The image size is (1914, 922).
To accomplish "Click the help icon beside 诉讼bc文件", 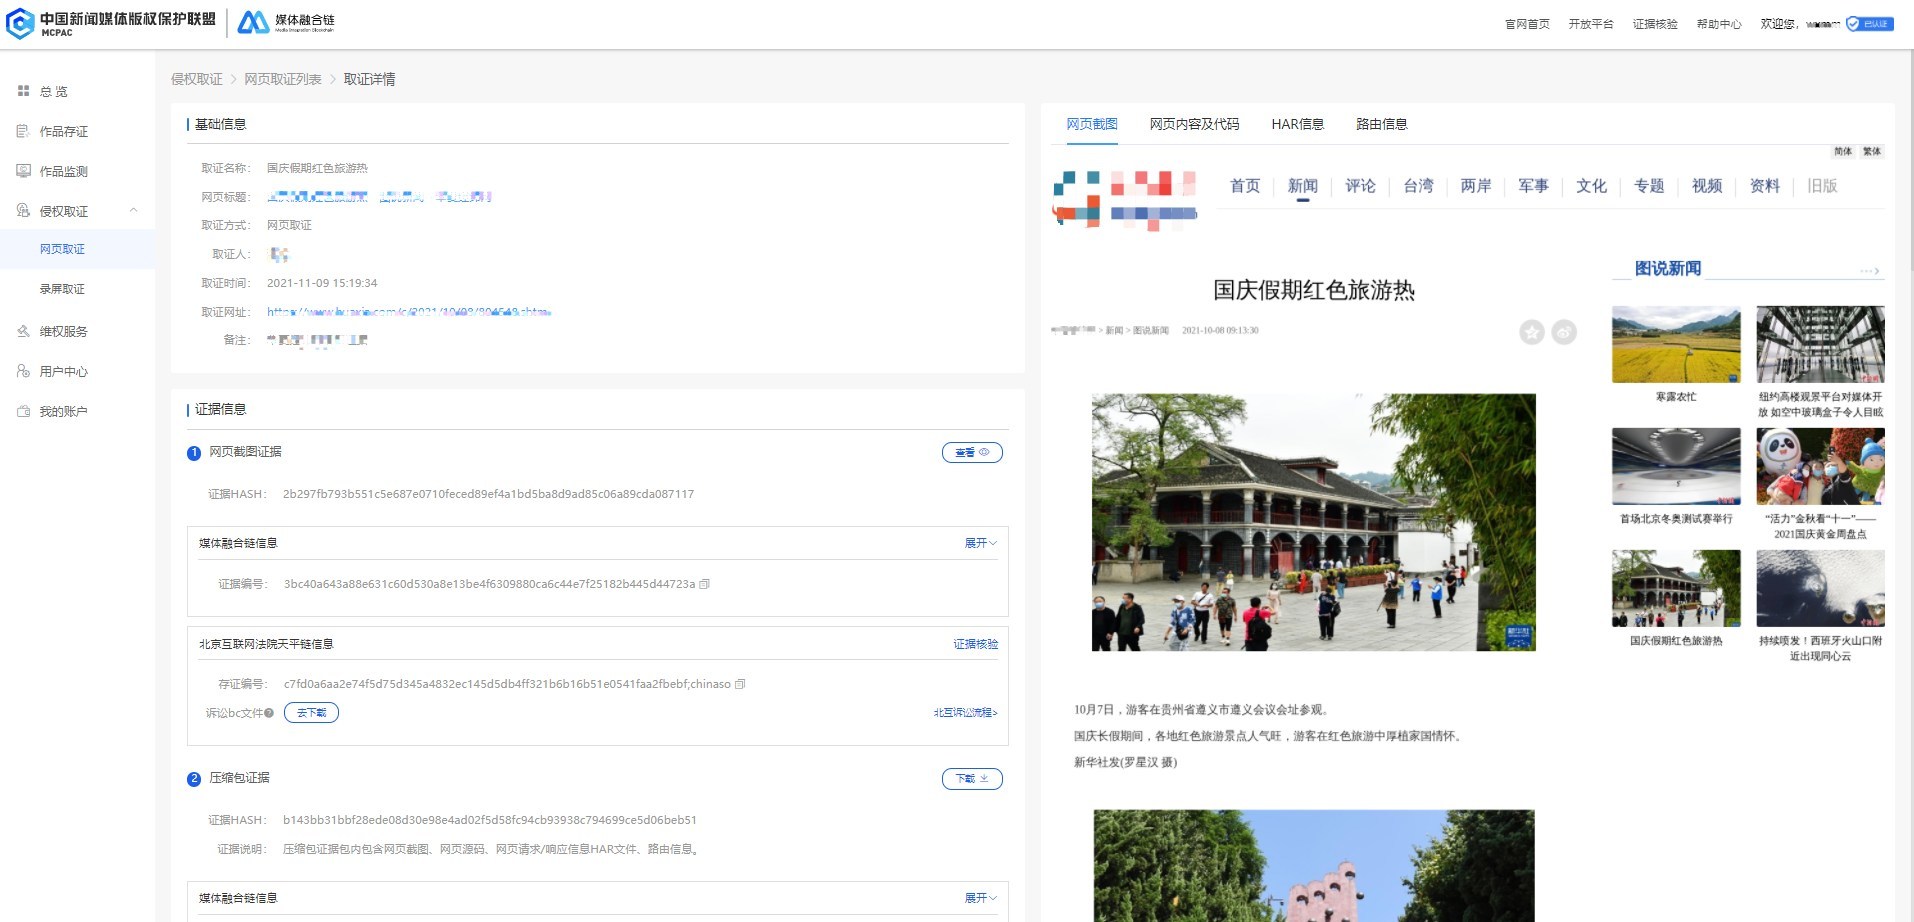I will point(269,713).
